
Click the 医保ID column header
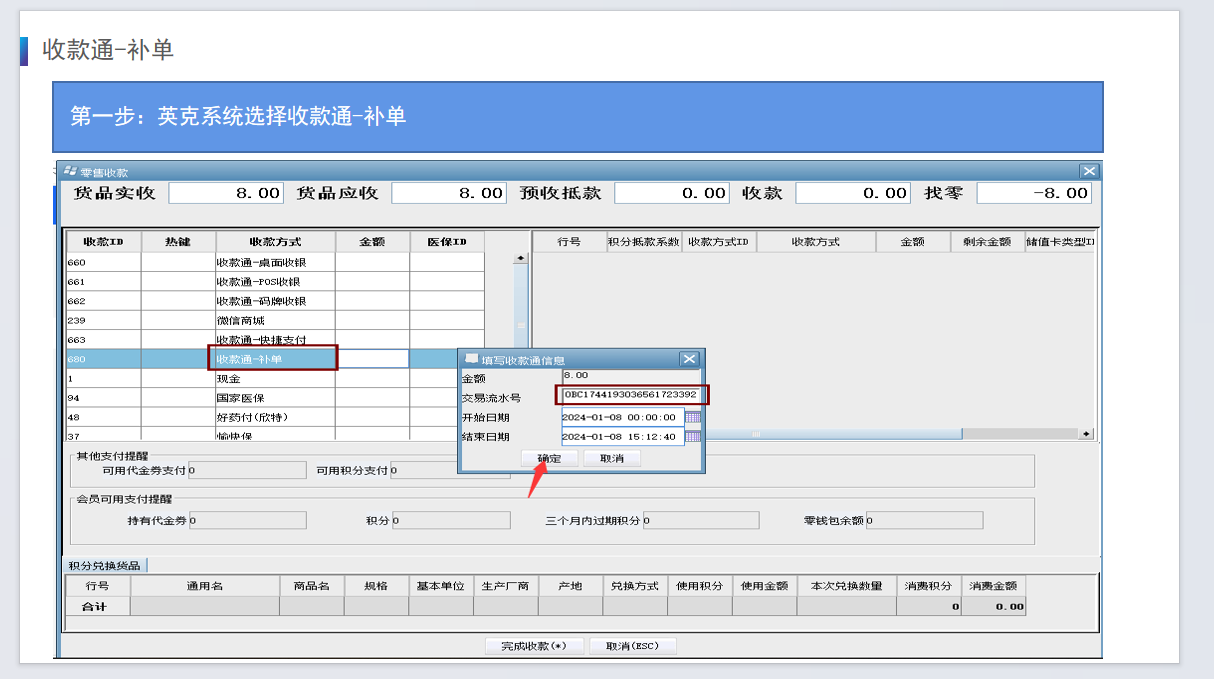[447, 242]
